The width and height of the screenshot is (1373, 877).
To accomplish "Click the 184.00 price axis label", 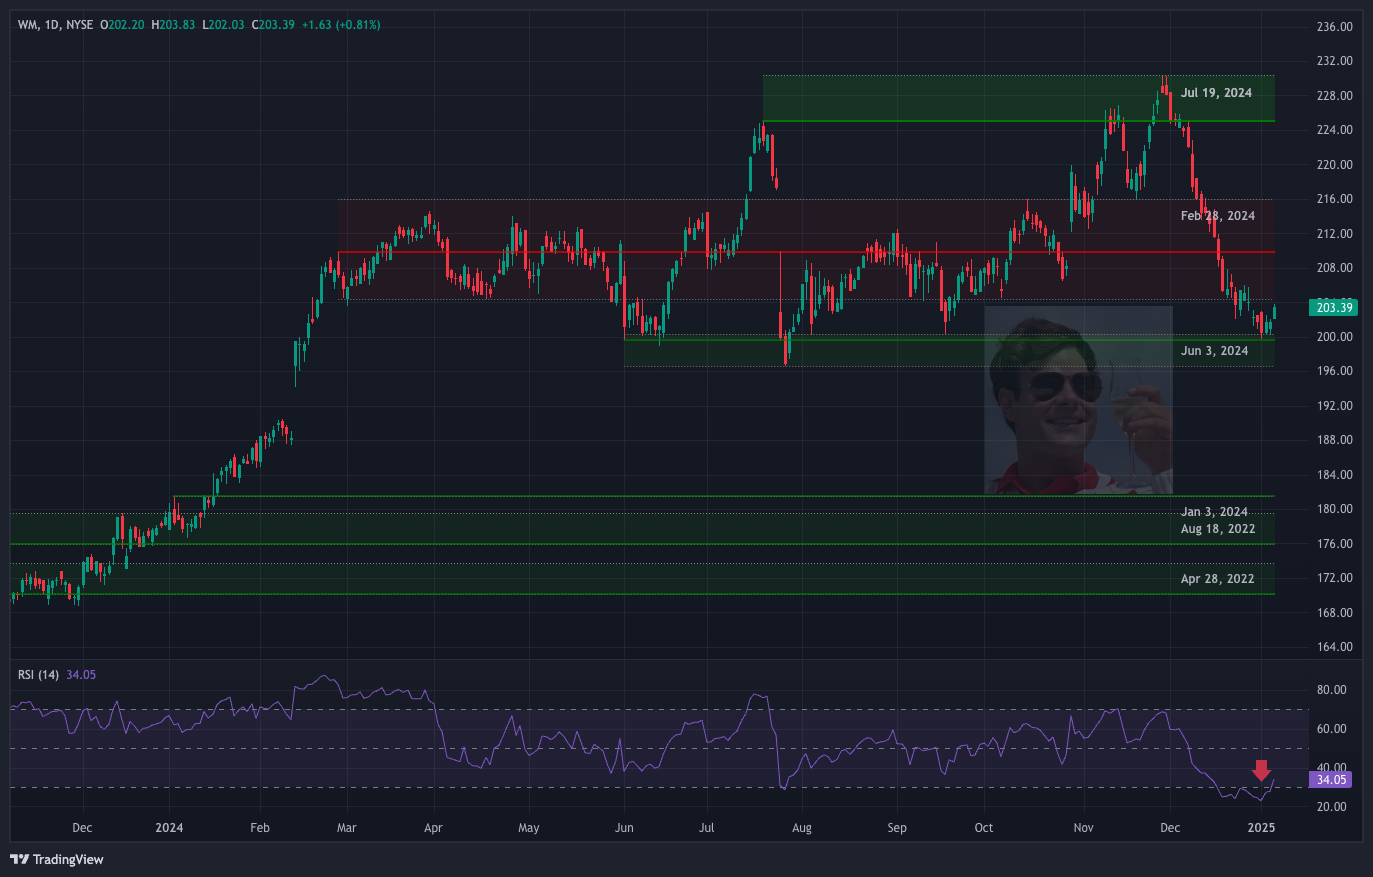I will pyautogui.click(x=1334, y=475).
